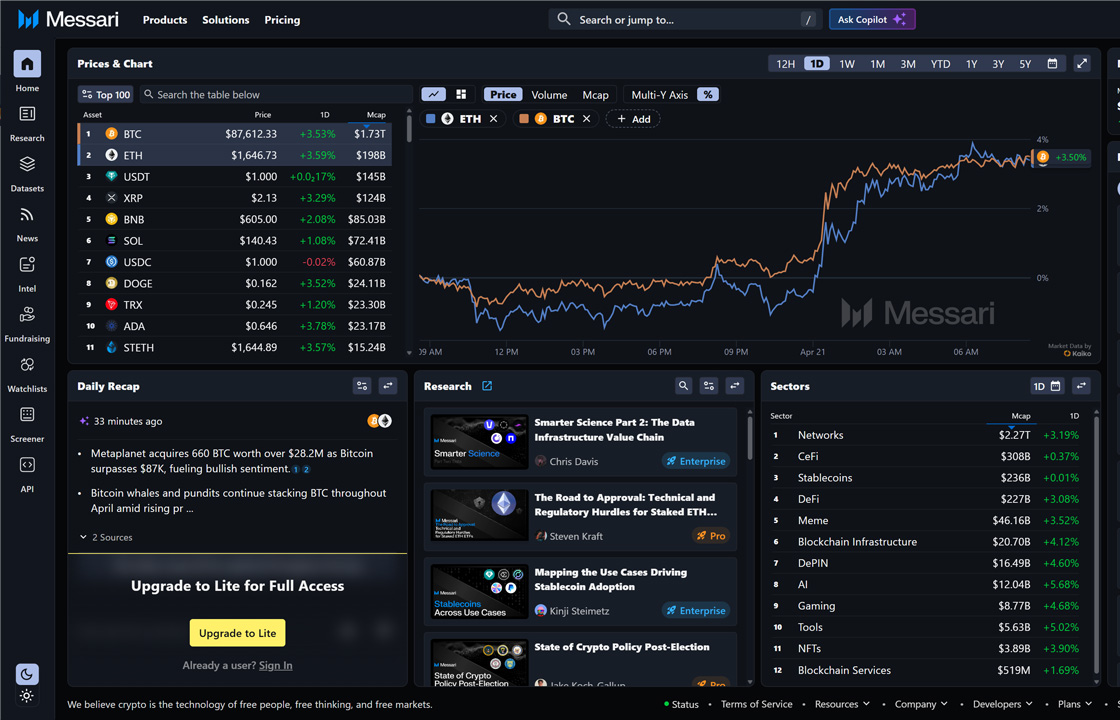Image resolution: width=1120 pixels, height=720 pixels.
Task: Click the Research panel swap widget icon
Action: [x=734, y=386]
